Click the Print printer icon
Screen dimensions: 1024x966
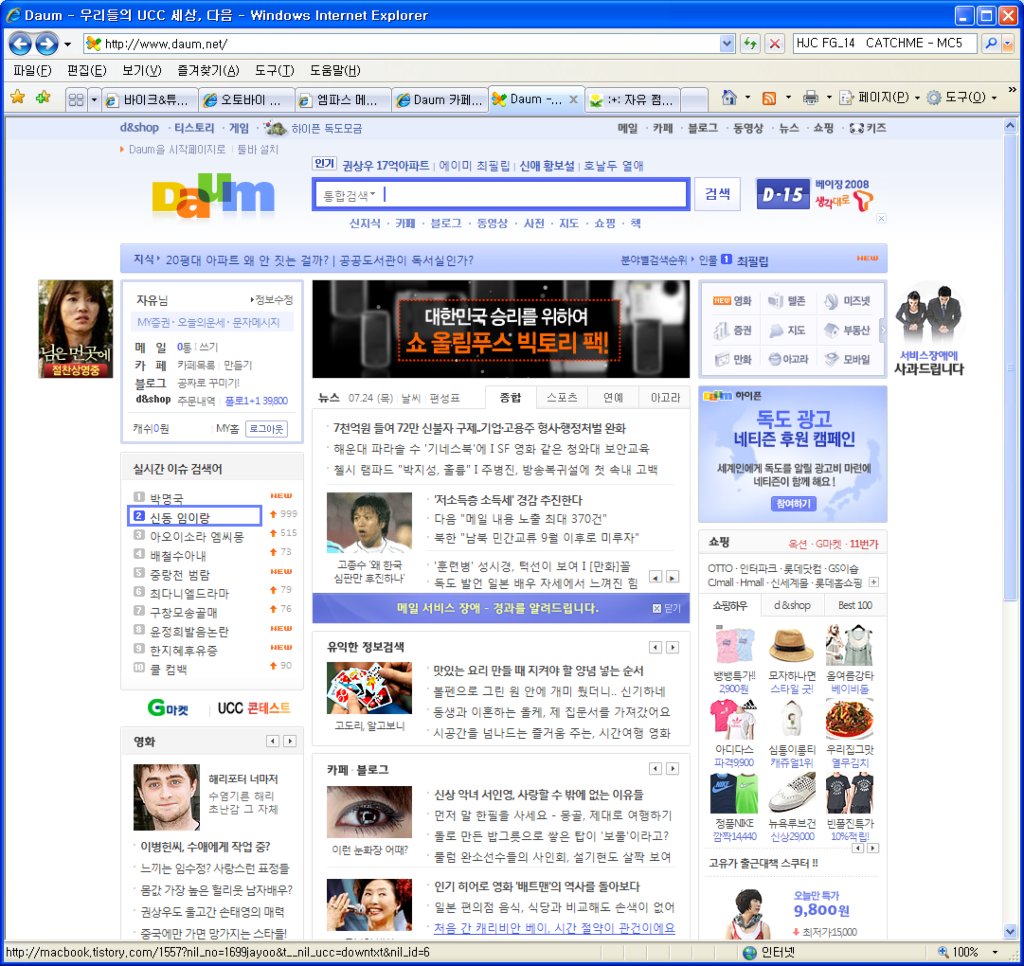pyautogui.click(x=810, y=98)
